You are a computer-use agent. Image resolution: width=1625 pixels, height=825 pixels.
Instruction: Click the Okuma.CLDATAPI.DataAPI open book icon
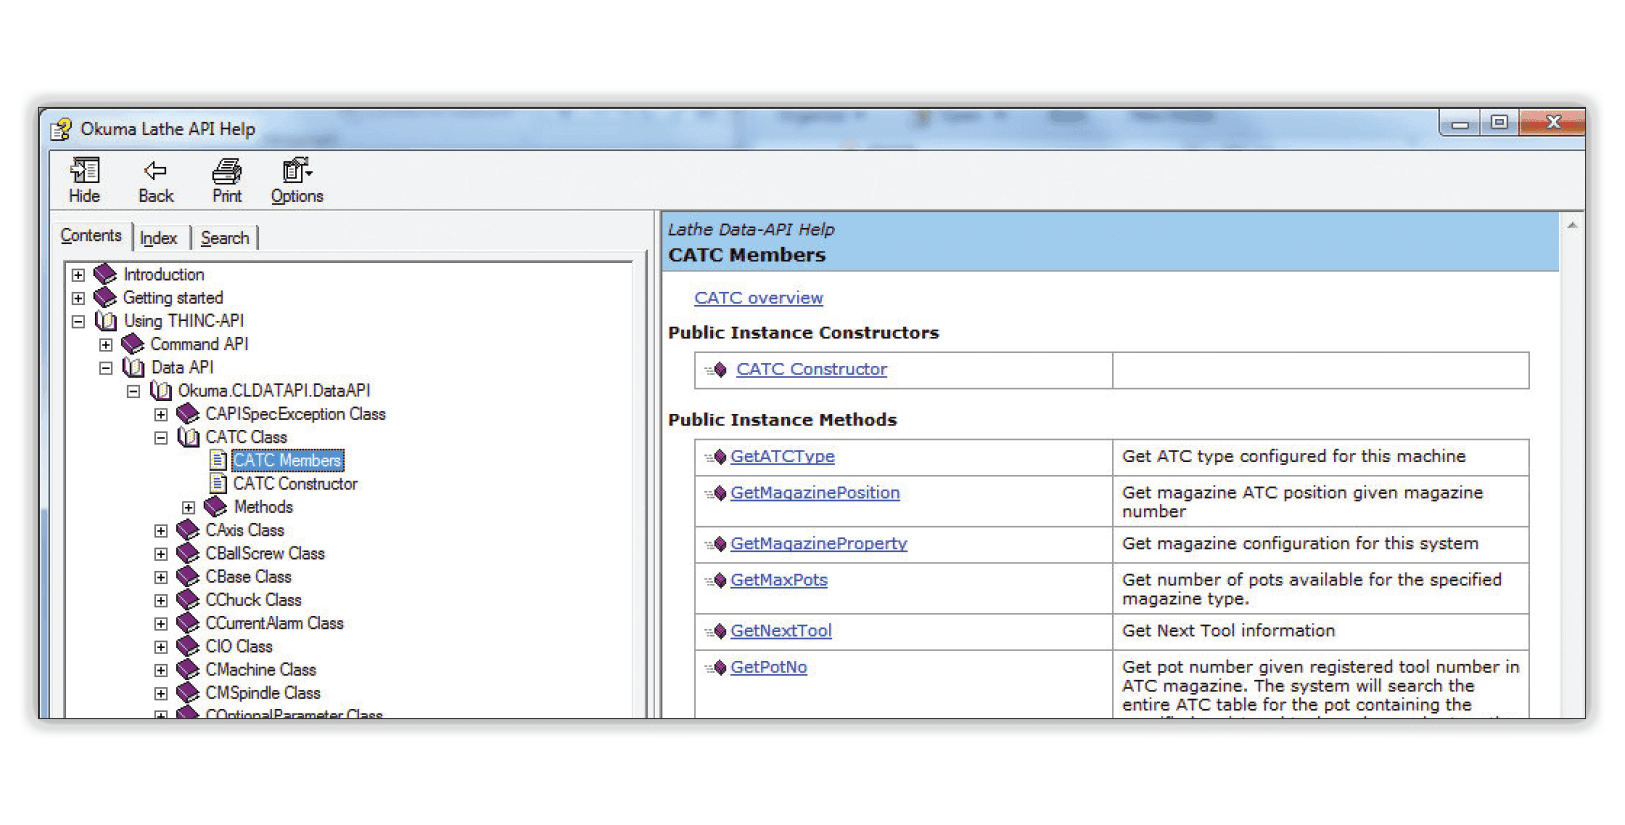coord(160,390)
